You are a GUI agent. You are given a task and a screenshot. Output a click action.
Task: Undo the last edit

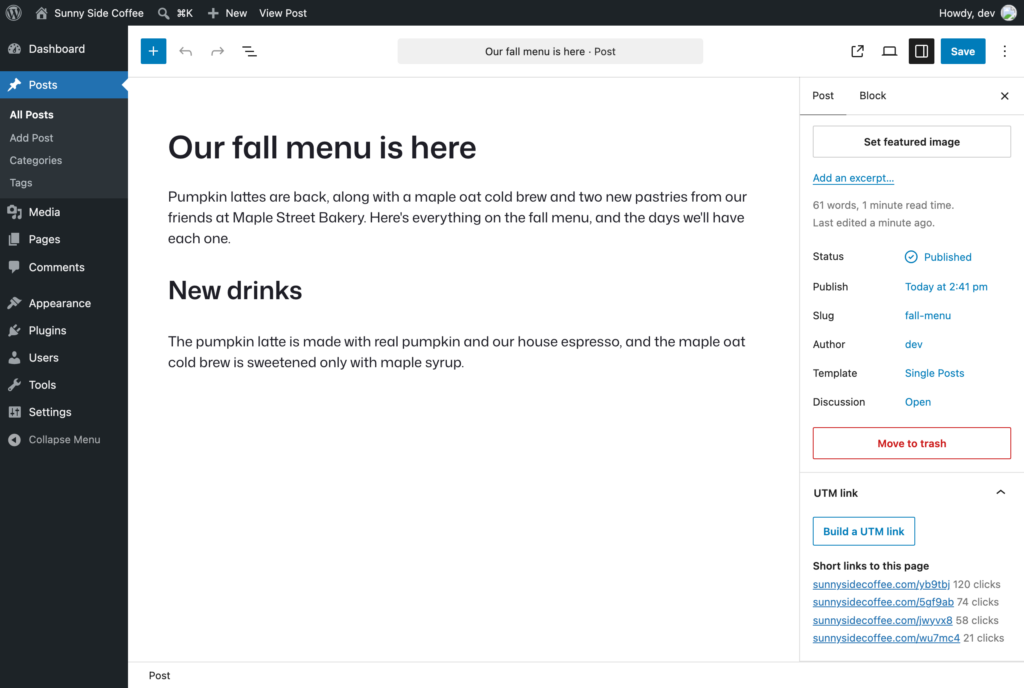click(x=185, y=52)
